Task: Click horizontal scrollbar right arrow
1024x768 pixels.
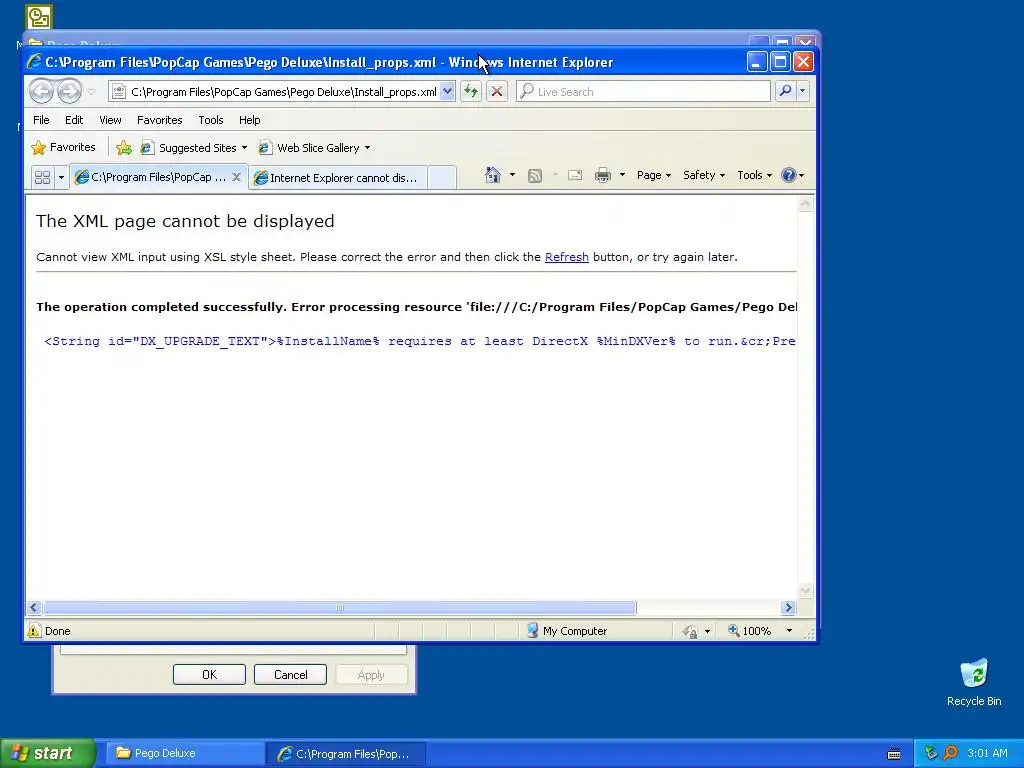Action: click(x=788, y=607)
